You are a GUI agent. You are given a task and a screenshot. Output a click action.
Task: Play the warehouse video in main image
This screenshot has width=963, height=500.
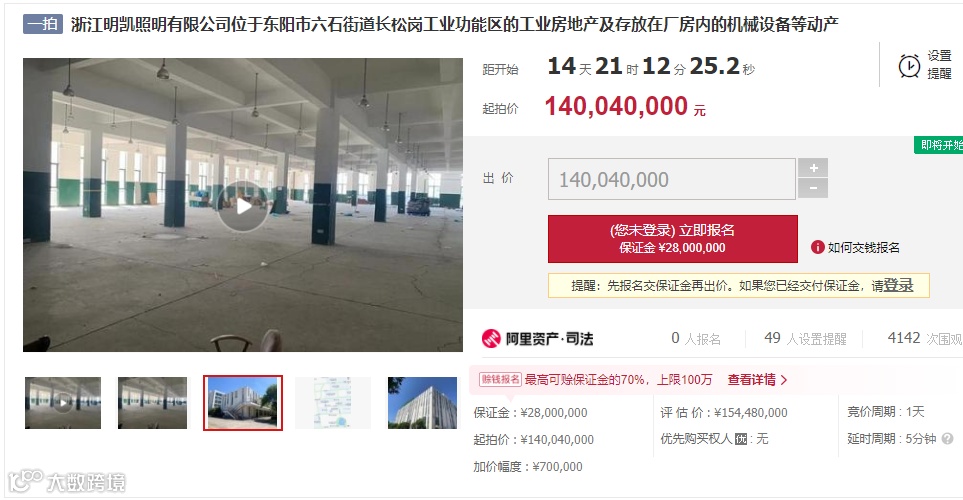(243, 206)
